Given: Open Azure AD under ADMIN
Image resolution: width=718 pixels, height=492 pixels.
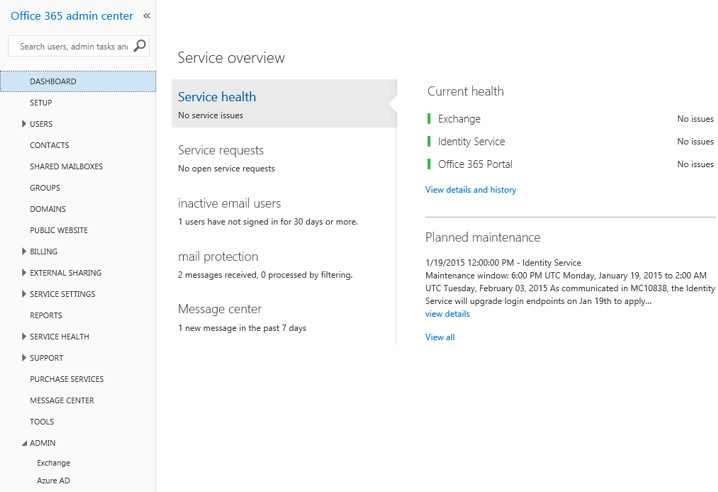Looking at the screenshot, I should tap(54, 481).
